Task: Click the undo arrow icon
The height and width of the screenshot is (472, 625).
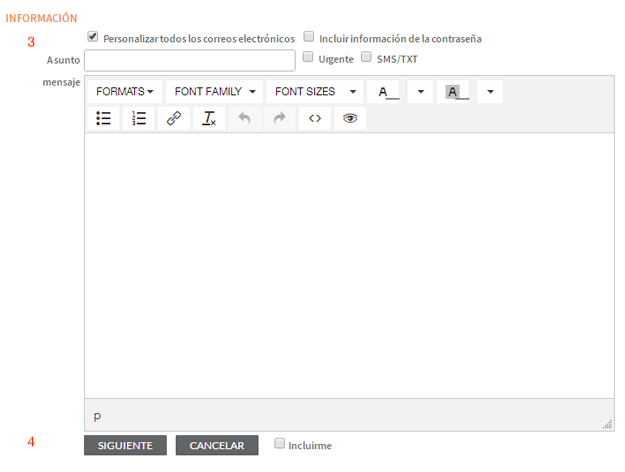Action: point(244,118)
